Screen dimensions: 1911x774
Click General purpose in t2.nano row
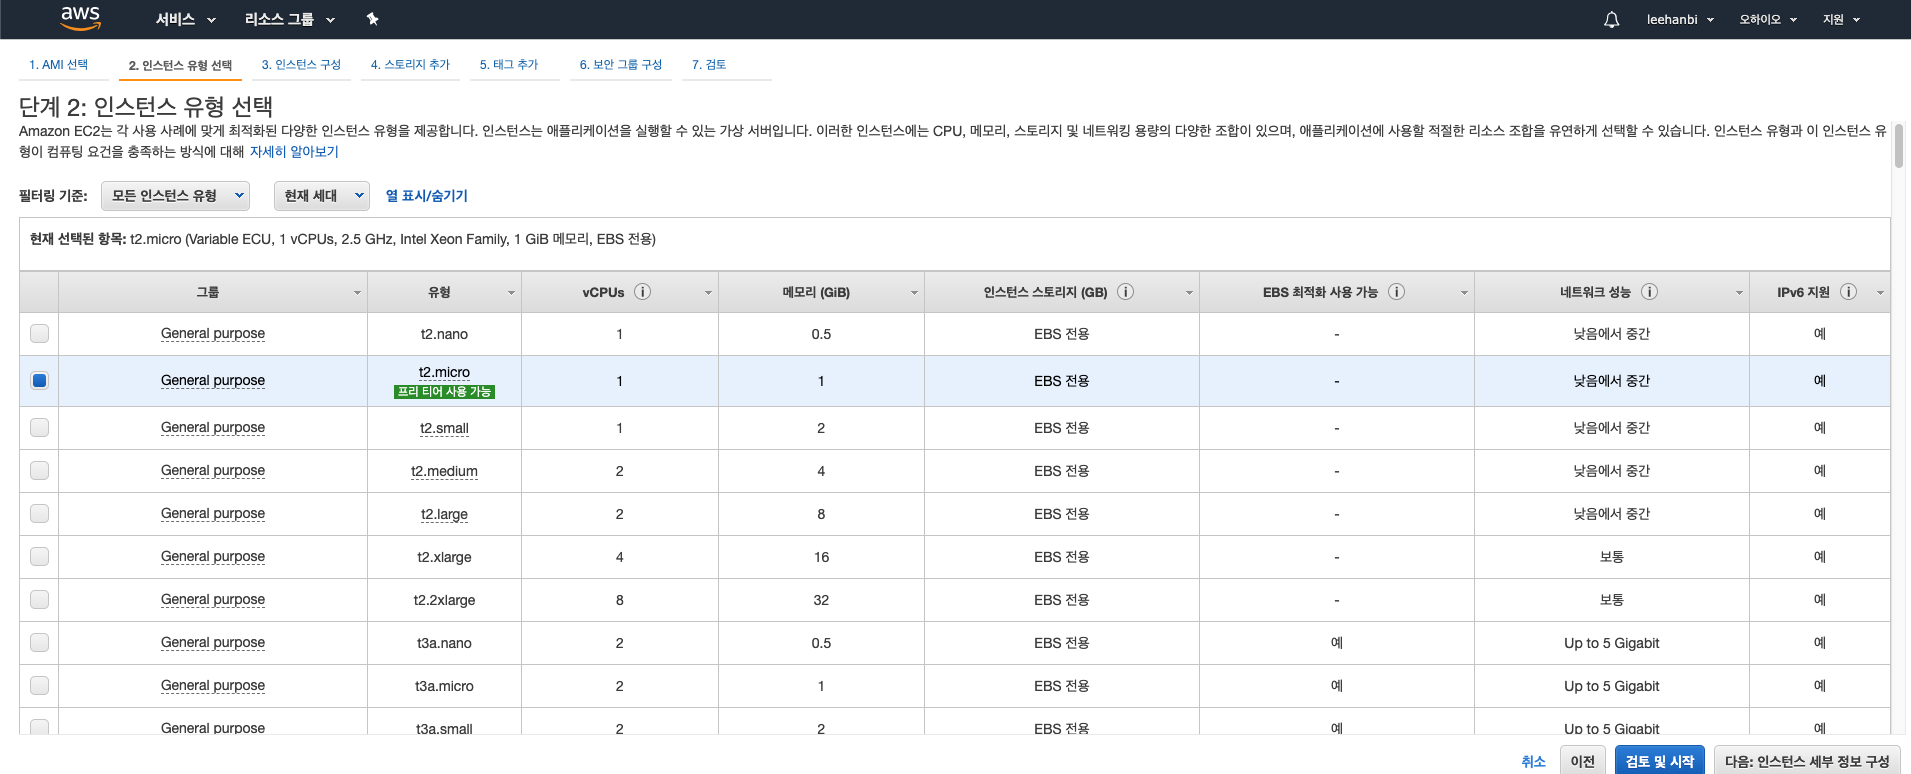(213, 334)
